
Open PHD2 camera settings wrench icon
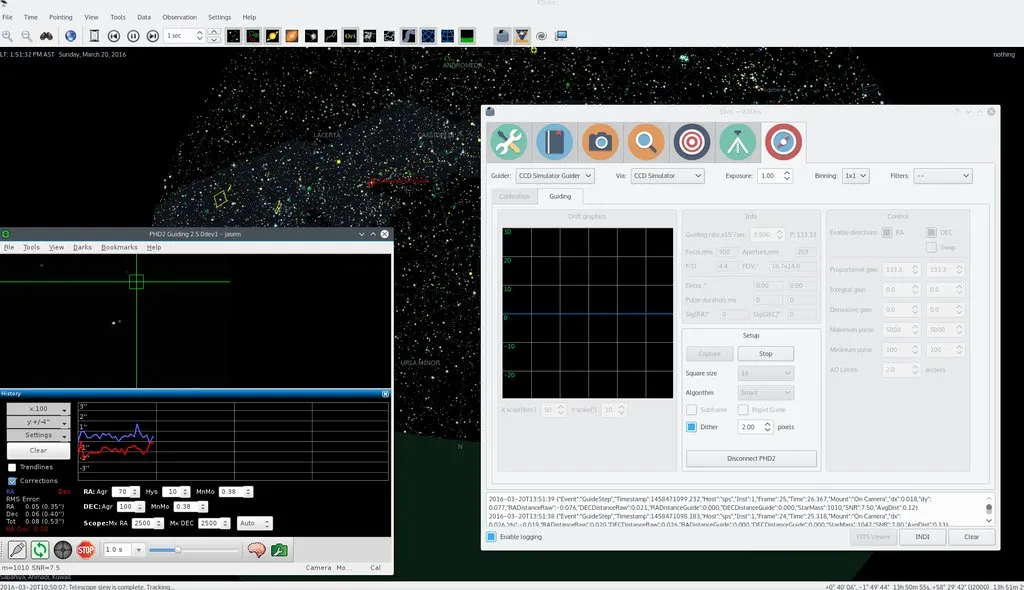(279, 550)
